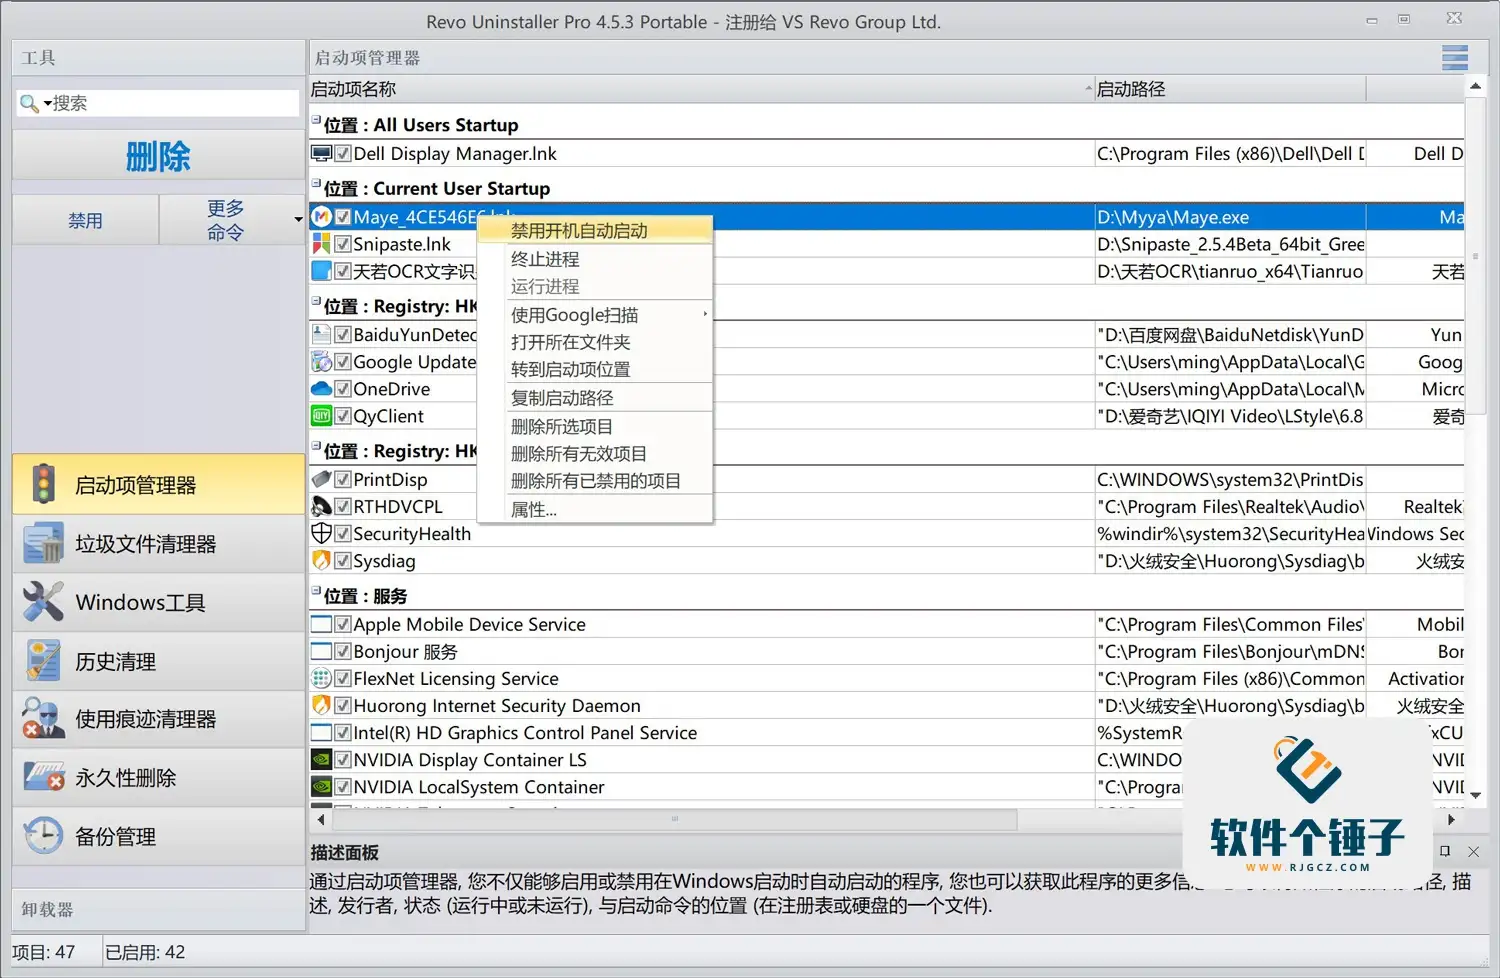Choose 禁用开机自动启动 from context menu
This screenshot has height=978, width=1500.
click(x=594, y=230)
